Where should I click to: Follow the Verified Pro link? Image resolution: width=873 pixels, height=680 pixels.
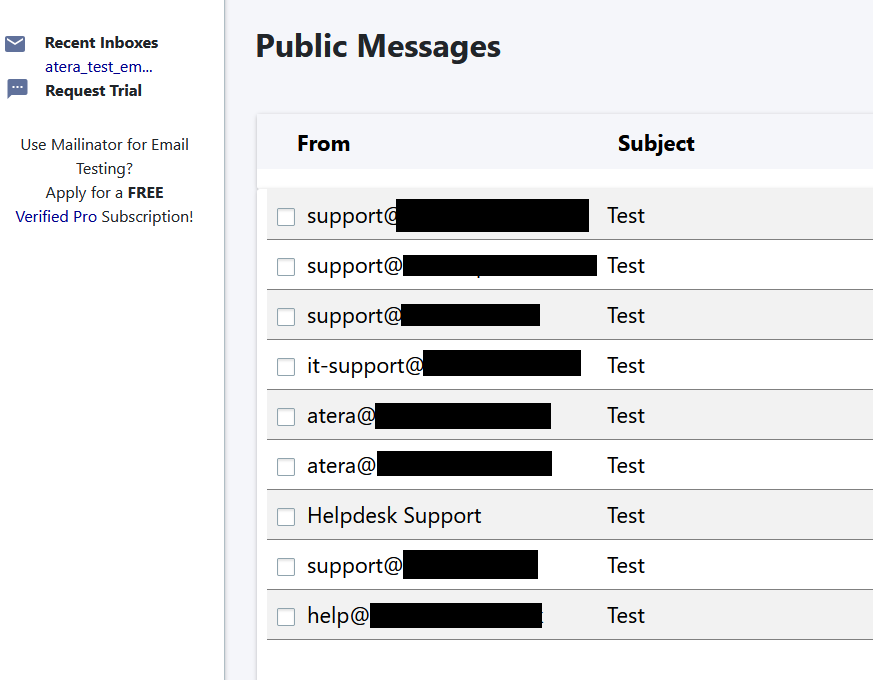pyautogui.click(x=56, y=217)
